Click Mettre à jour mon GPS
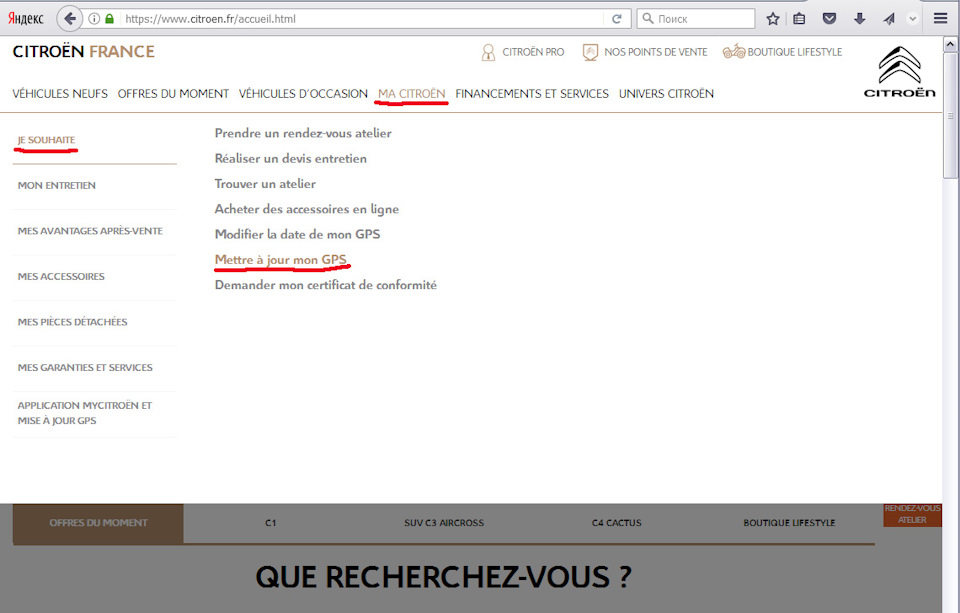The width and height of the screenshot is (960, 613). [x=281, y=260]
